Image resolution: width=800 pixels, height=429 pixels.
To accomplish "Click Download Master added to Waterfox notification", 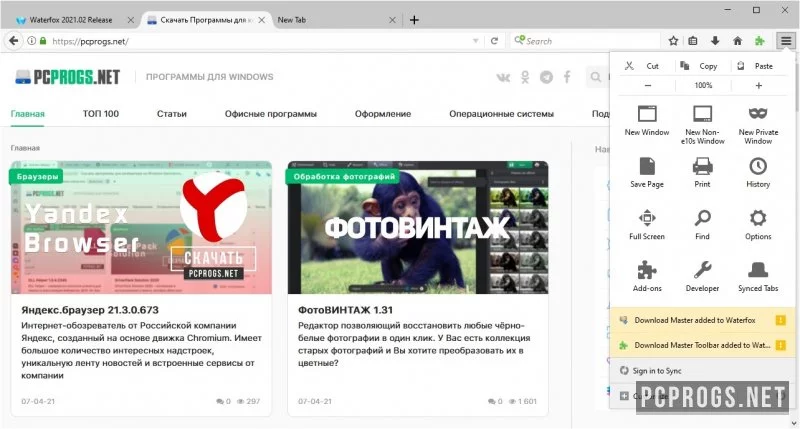I will [x=703, y=320].
